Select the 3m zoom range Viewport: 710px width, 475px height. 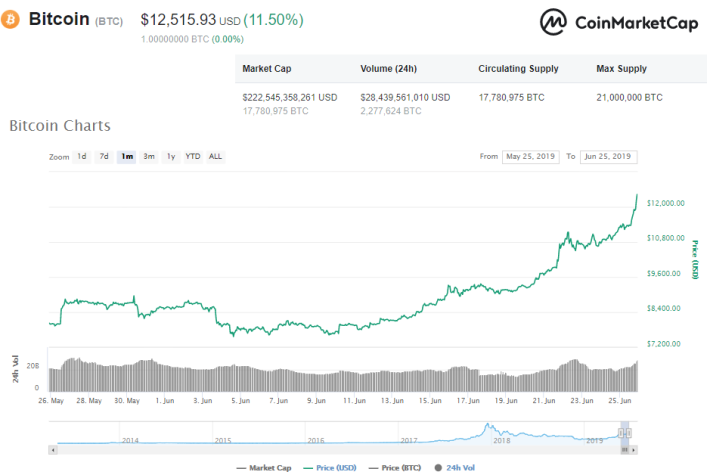149,157
